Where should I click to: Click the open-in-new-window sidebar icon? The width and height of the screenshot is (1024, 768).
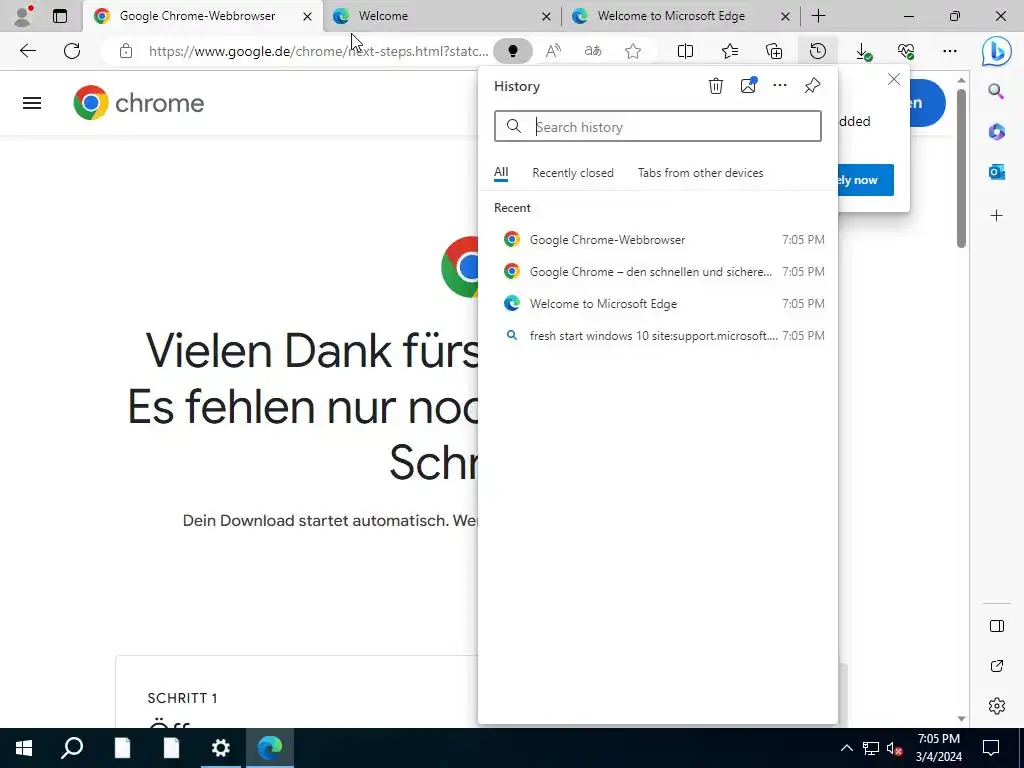click(997, 666)
